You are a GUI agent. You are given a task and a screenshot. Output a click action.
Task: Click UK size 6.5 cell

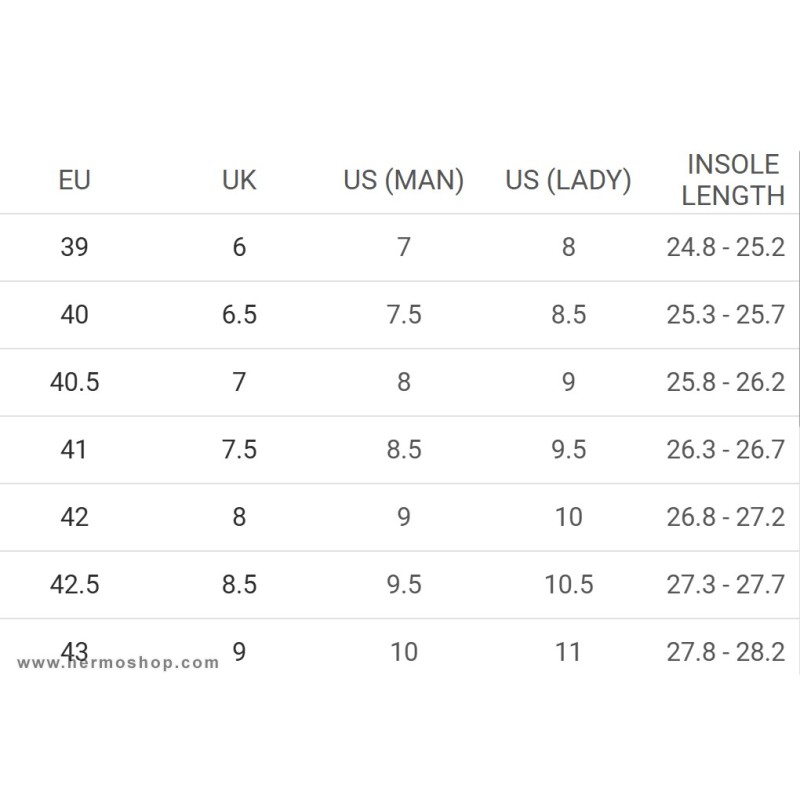pos(239,315)
